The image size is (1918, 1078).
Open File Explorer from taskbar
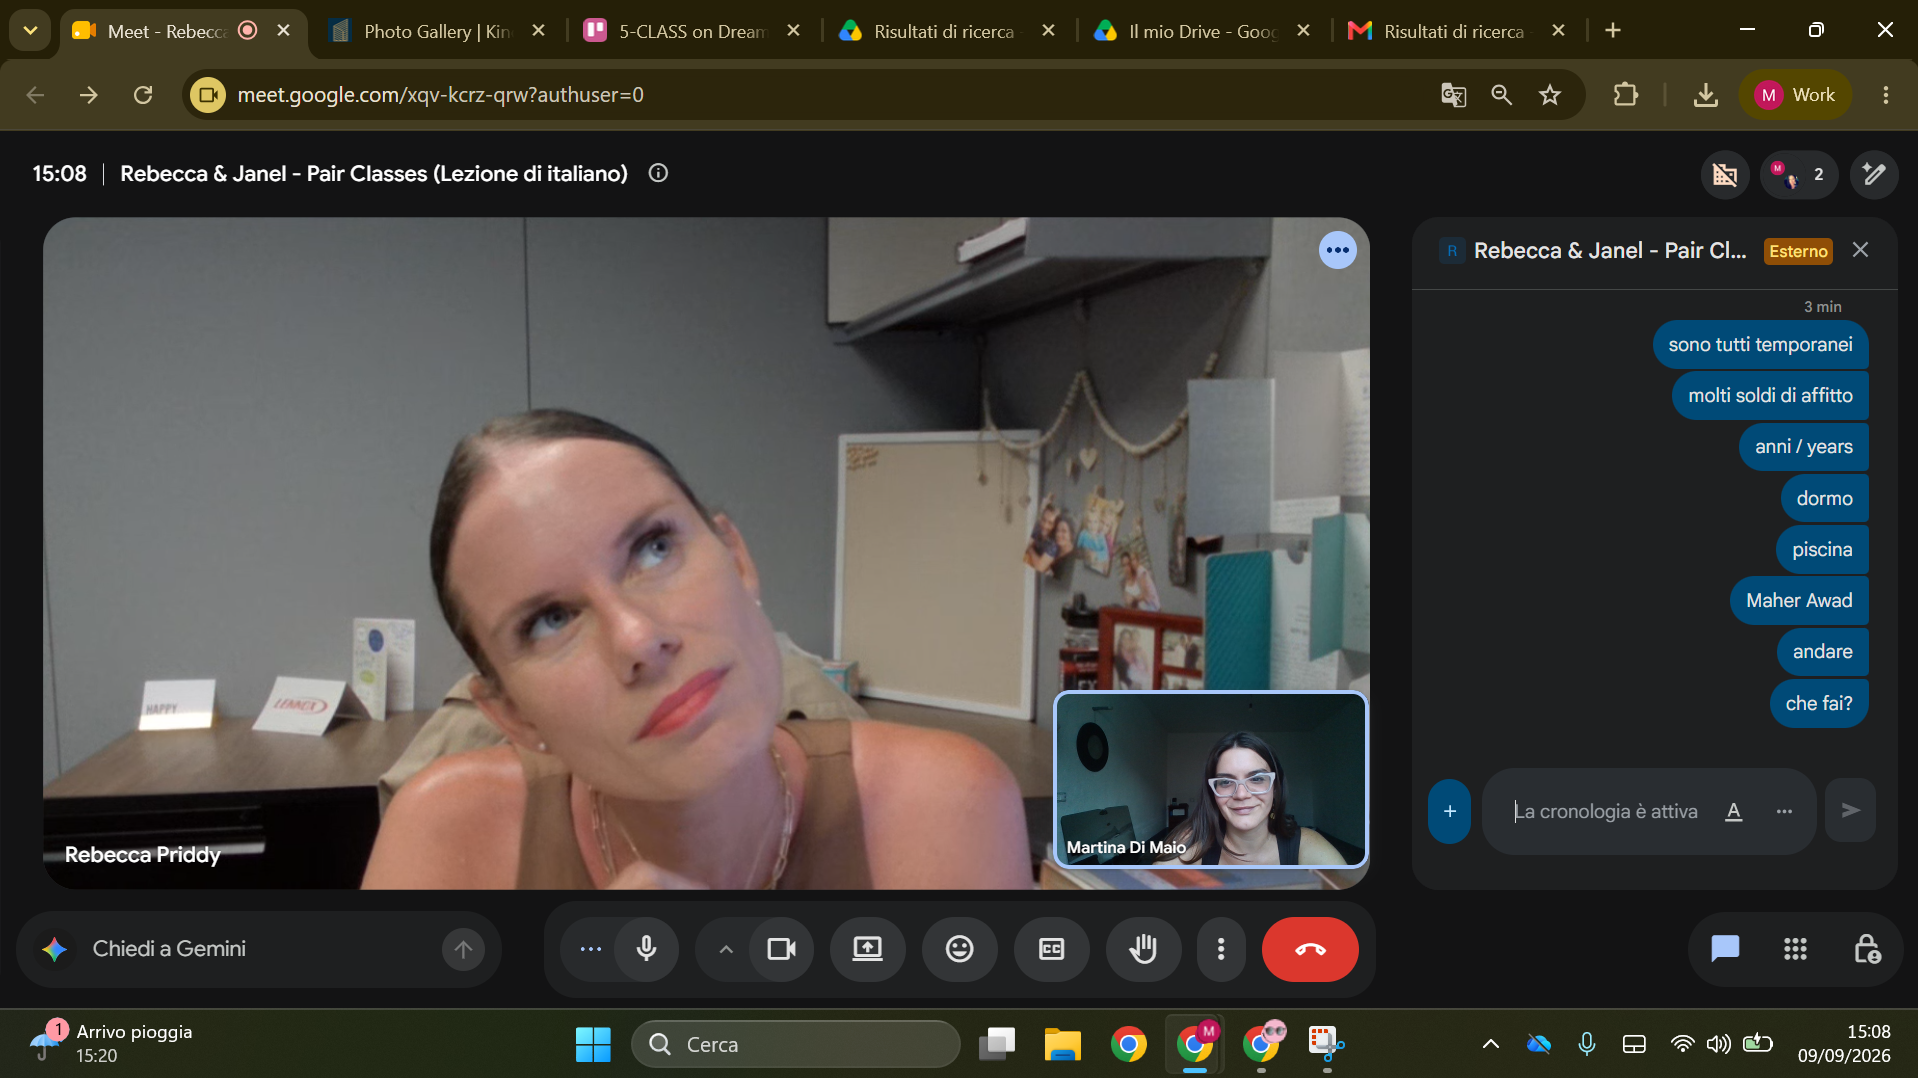pos(1062,1044)
